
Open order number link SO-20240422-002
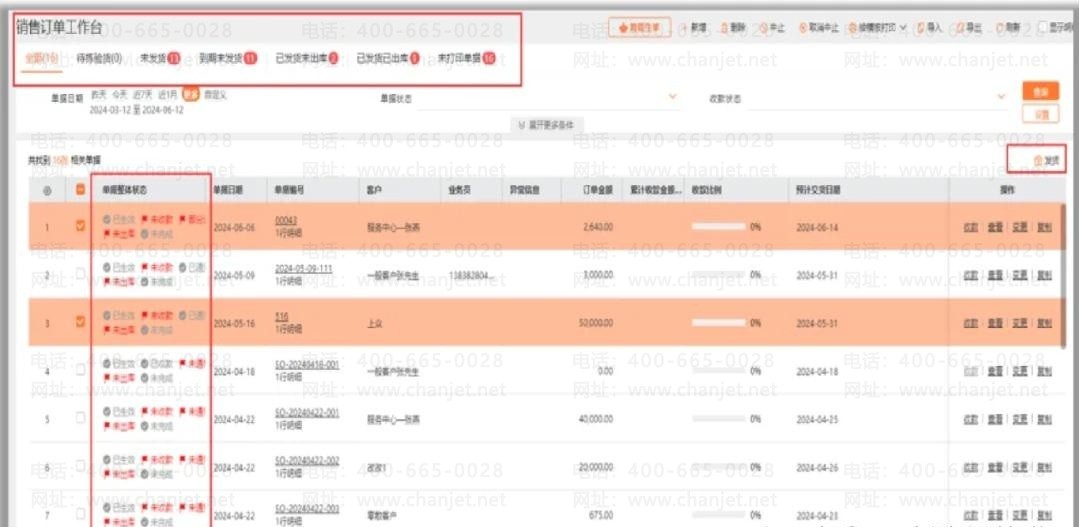(x=307, y=461)
